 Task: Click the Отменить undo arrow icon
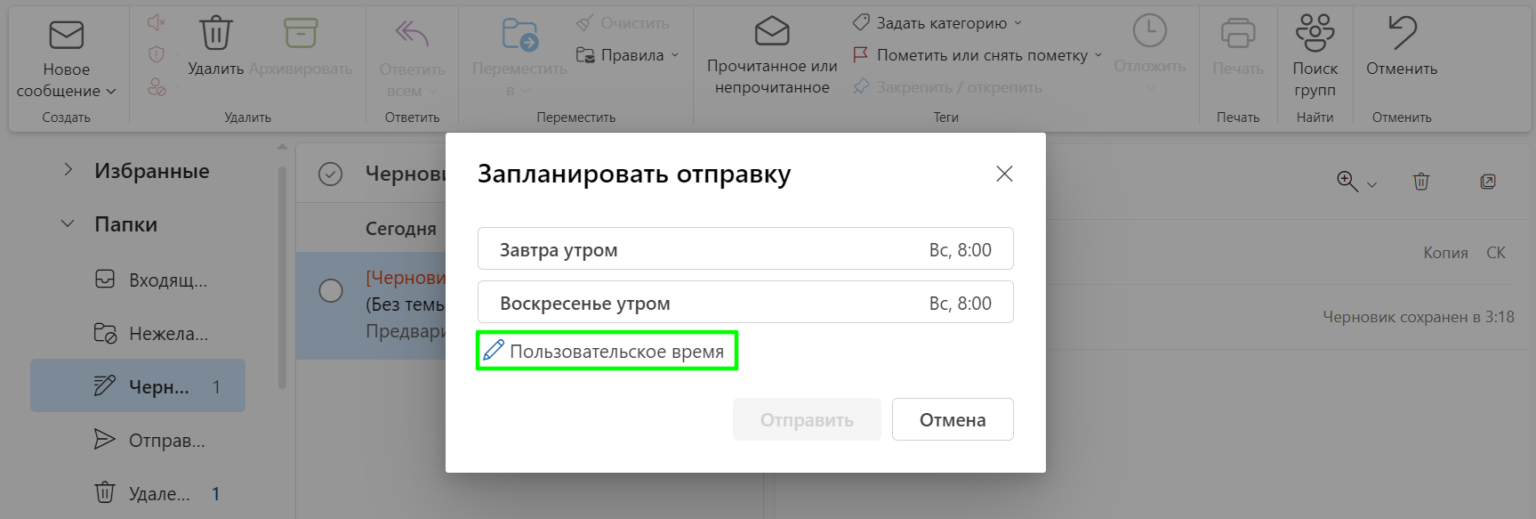[1402, 33]
